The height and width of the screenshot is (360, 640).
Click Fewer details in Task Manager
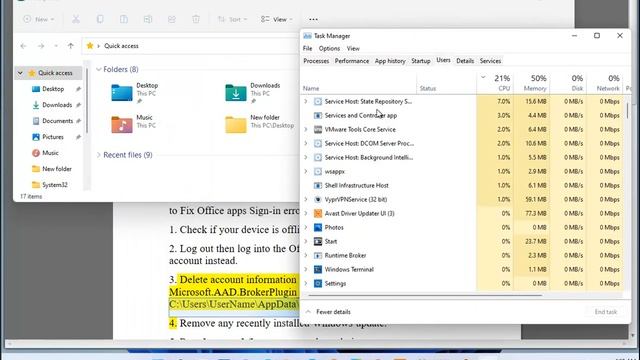pyautogui.click(x=328, y=312)
